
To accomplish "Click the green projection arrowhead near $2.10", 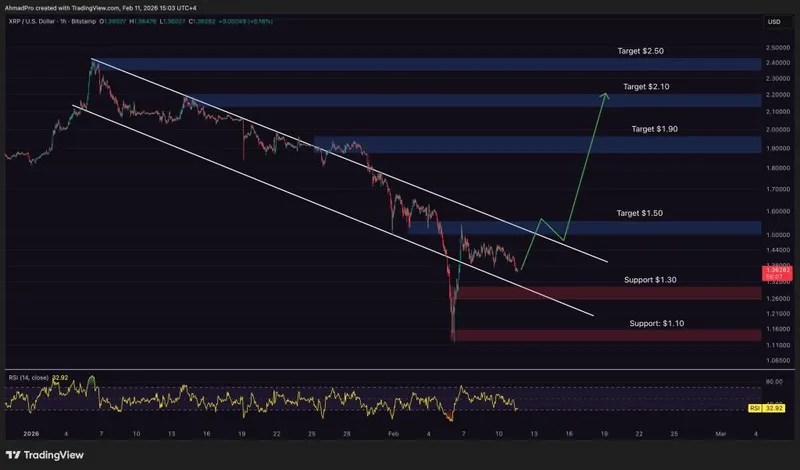I will click(605, 96).
